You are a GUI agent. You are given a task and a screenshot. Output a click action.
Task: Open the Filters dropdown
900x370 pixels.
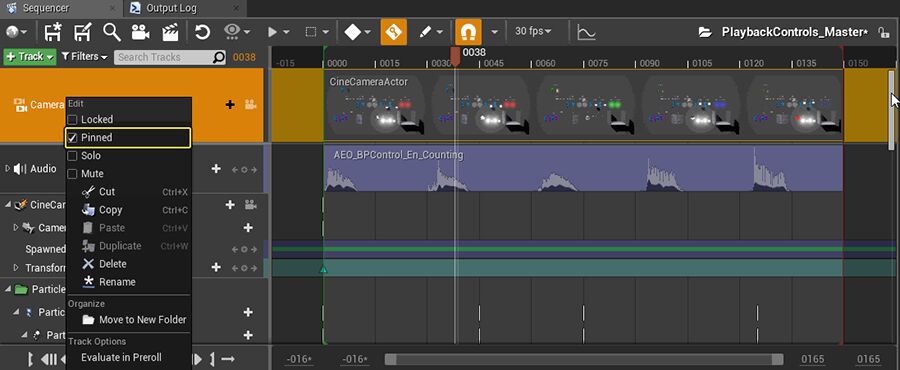[84, 57]
